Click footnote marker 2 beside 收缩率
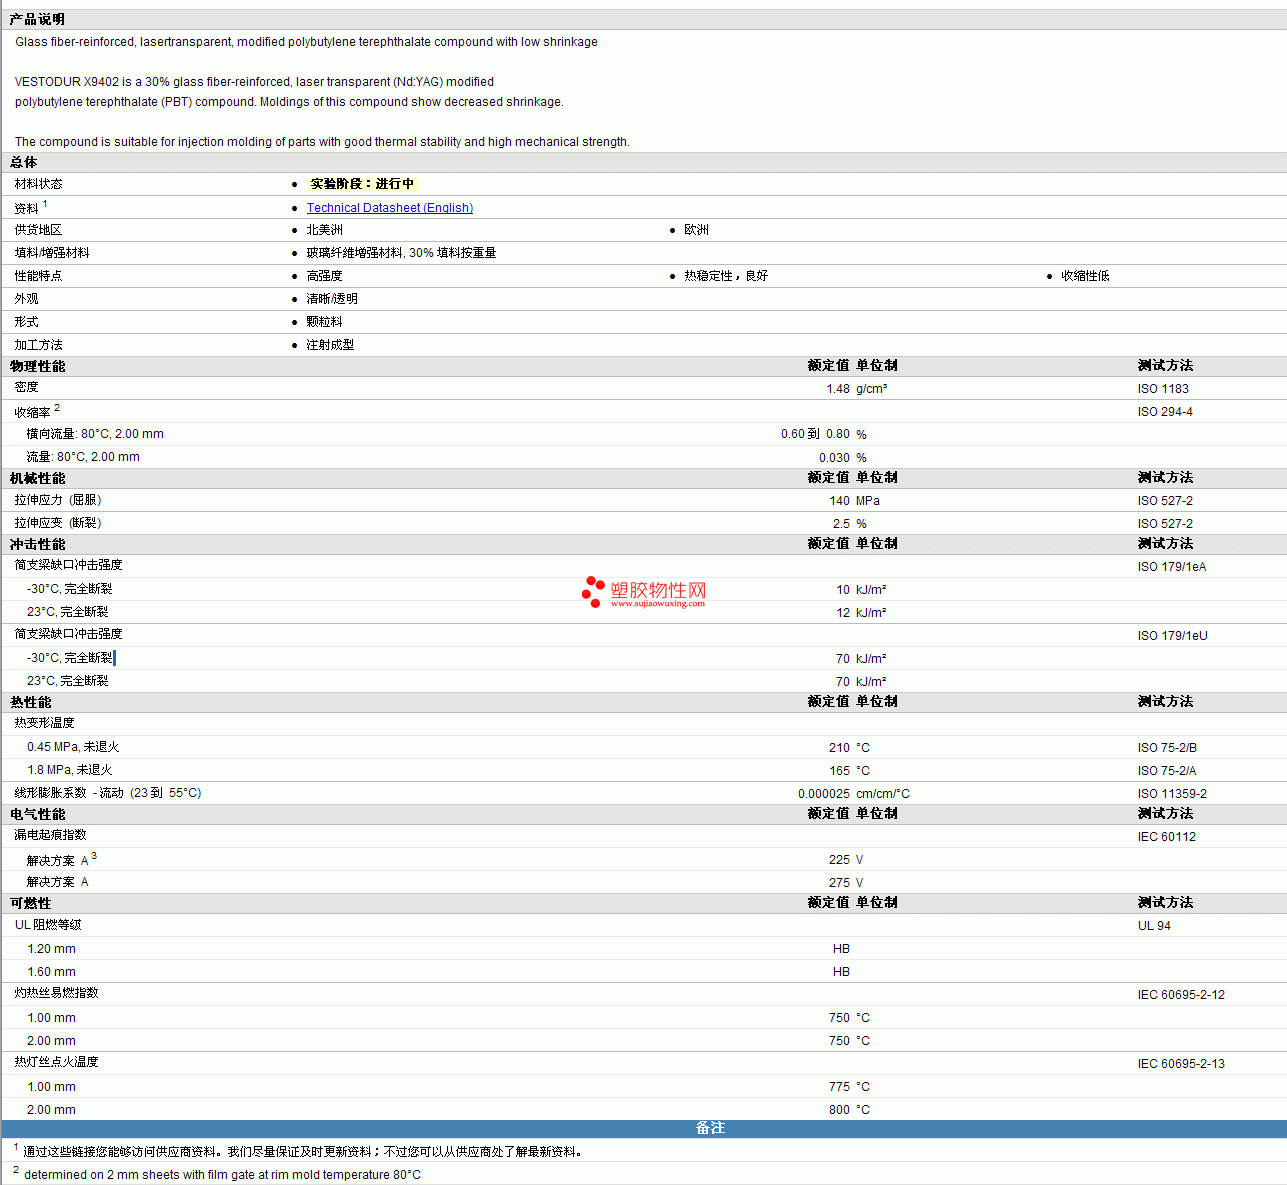The height and width of the screenshot is (1185, 1287). point(57,408)
